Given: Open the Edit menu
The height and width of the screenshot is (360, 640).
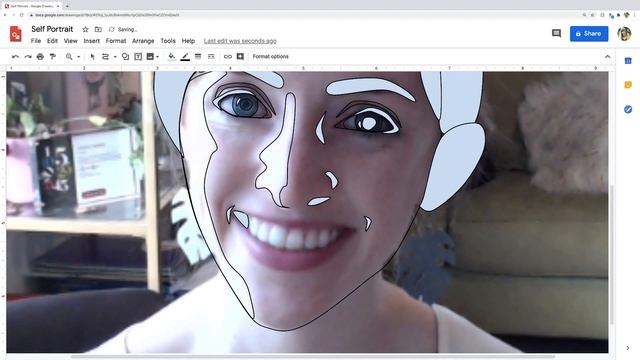Looking at the screenshot, I should point(52,41).
